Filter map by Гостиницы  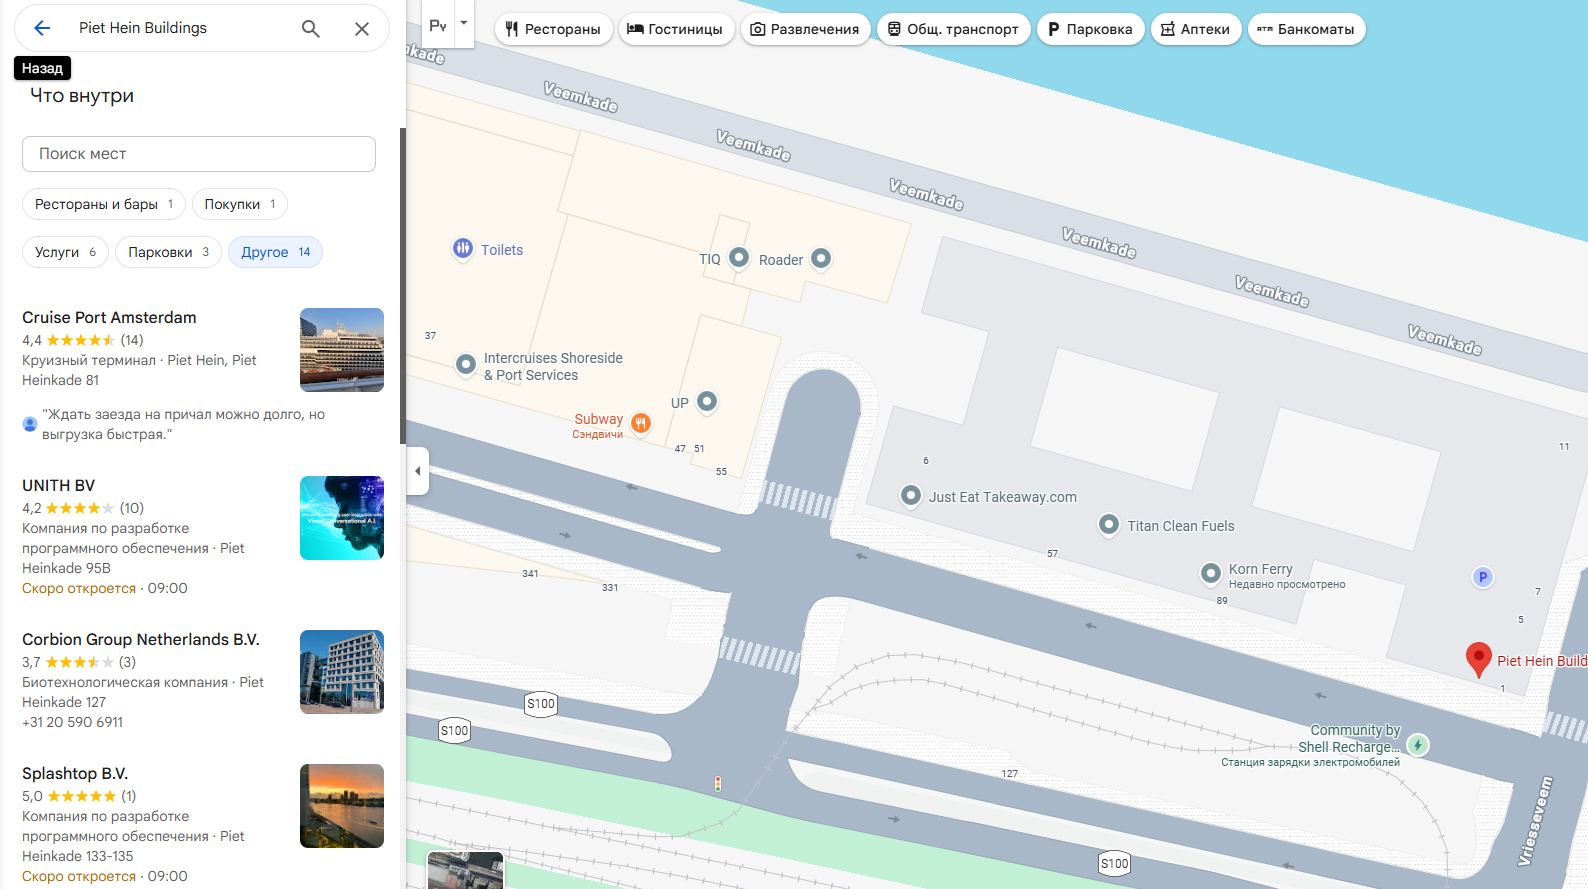pyautogui.click(x=675, y=29)
